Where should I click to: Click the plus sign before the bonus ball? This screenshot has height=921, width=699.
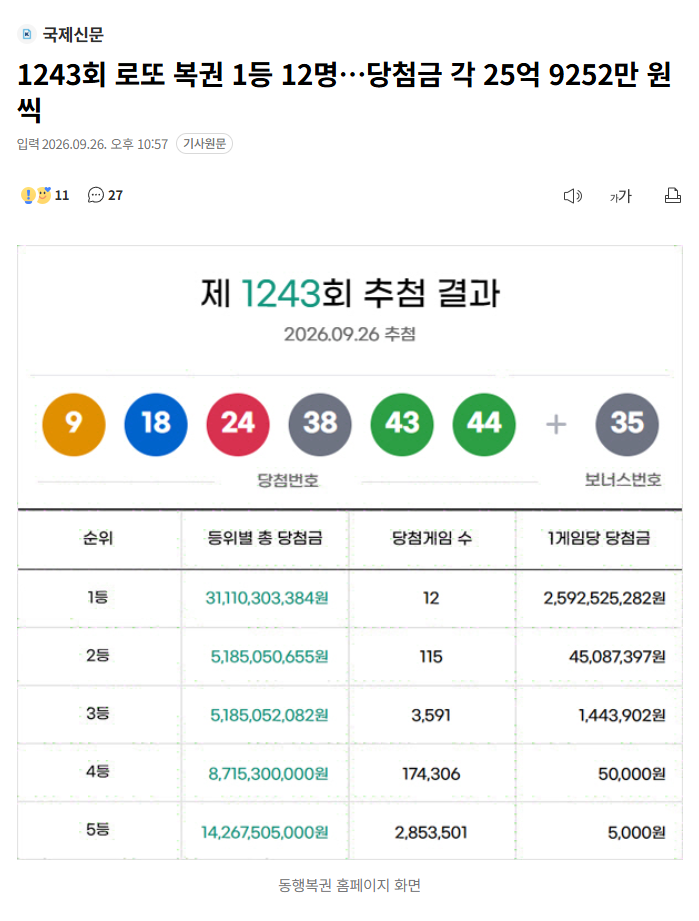pyautogui.click(x=556, y=424)
